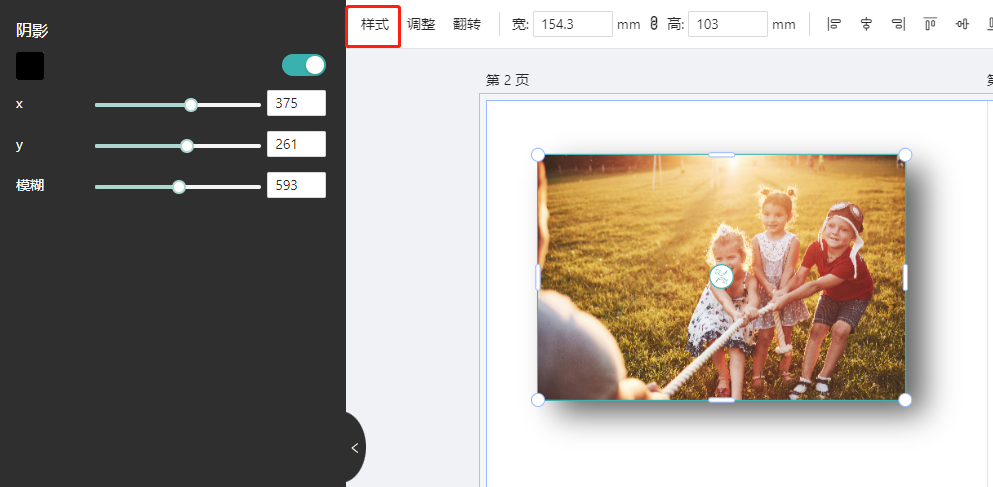
Task: Open the black shadow color swatch
Action: click(x=30, y=66)
